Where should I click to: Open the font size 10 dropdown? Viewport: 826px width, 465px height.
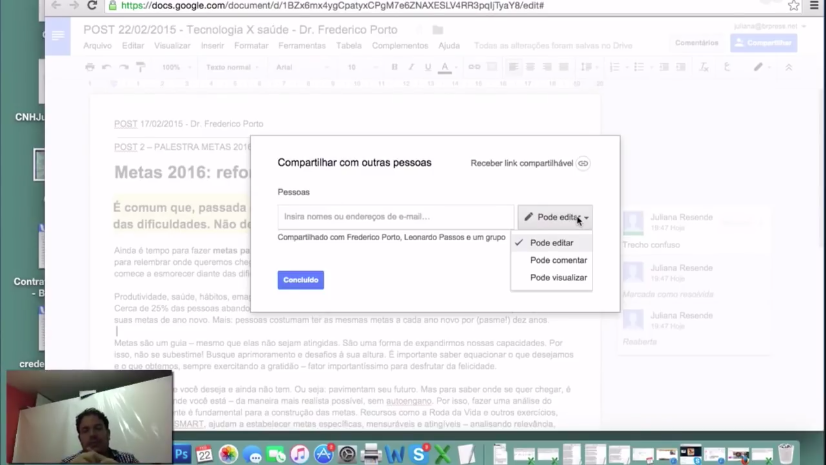362,67
